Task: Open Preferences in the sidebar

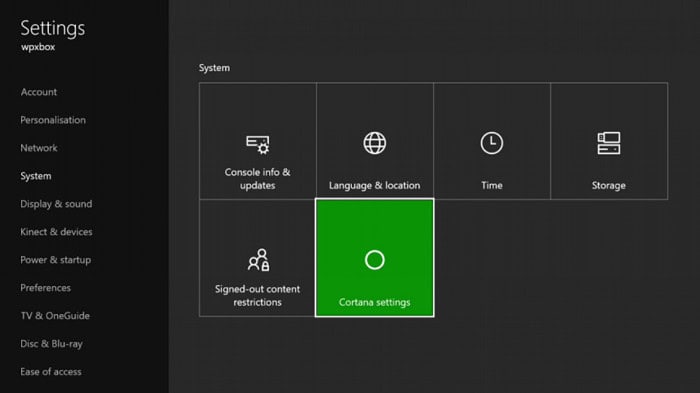Action: point(46,288)
